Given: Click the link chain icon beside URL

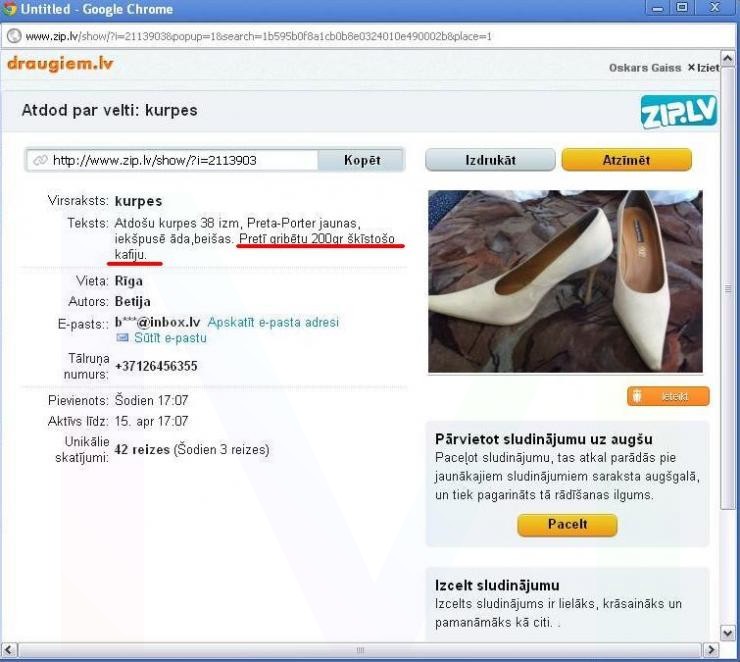Looking at the screenshot, I should pyautogui.click(x=40, y=160).
